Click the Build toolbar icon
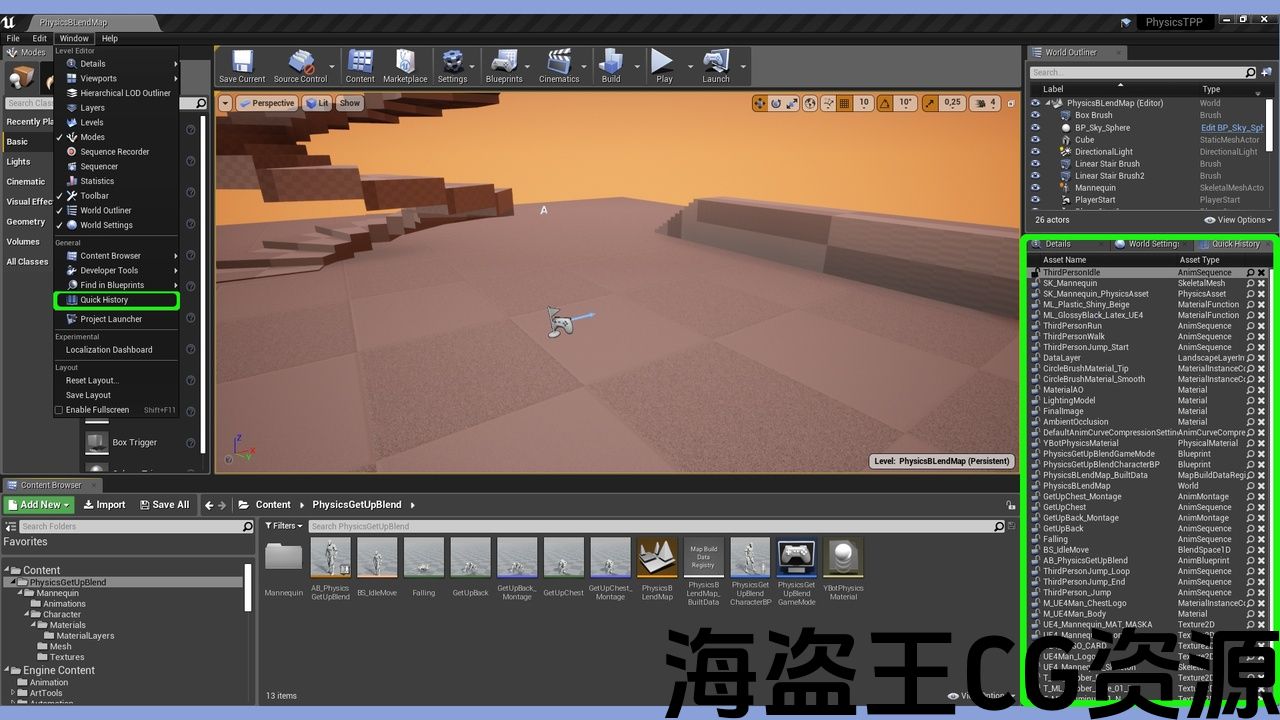The height and width of the screenshot is (720, 1280). [x=611, y=66]
